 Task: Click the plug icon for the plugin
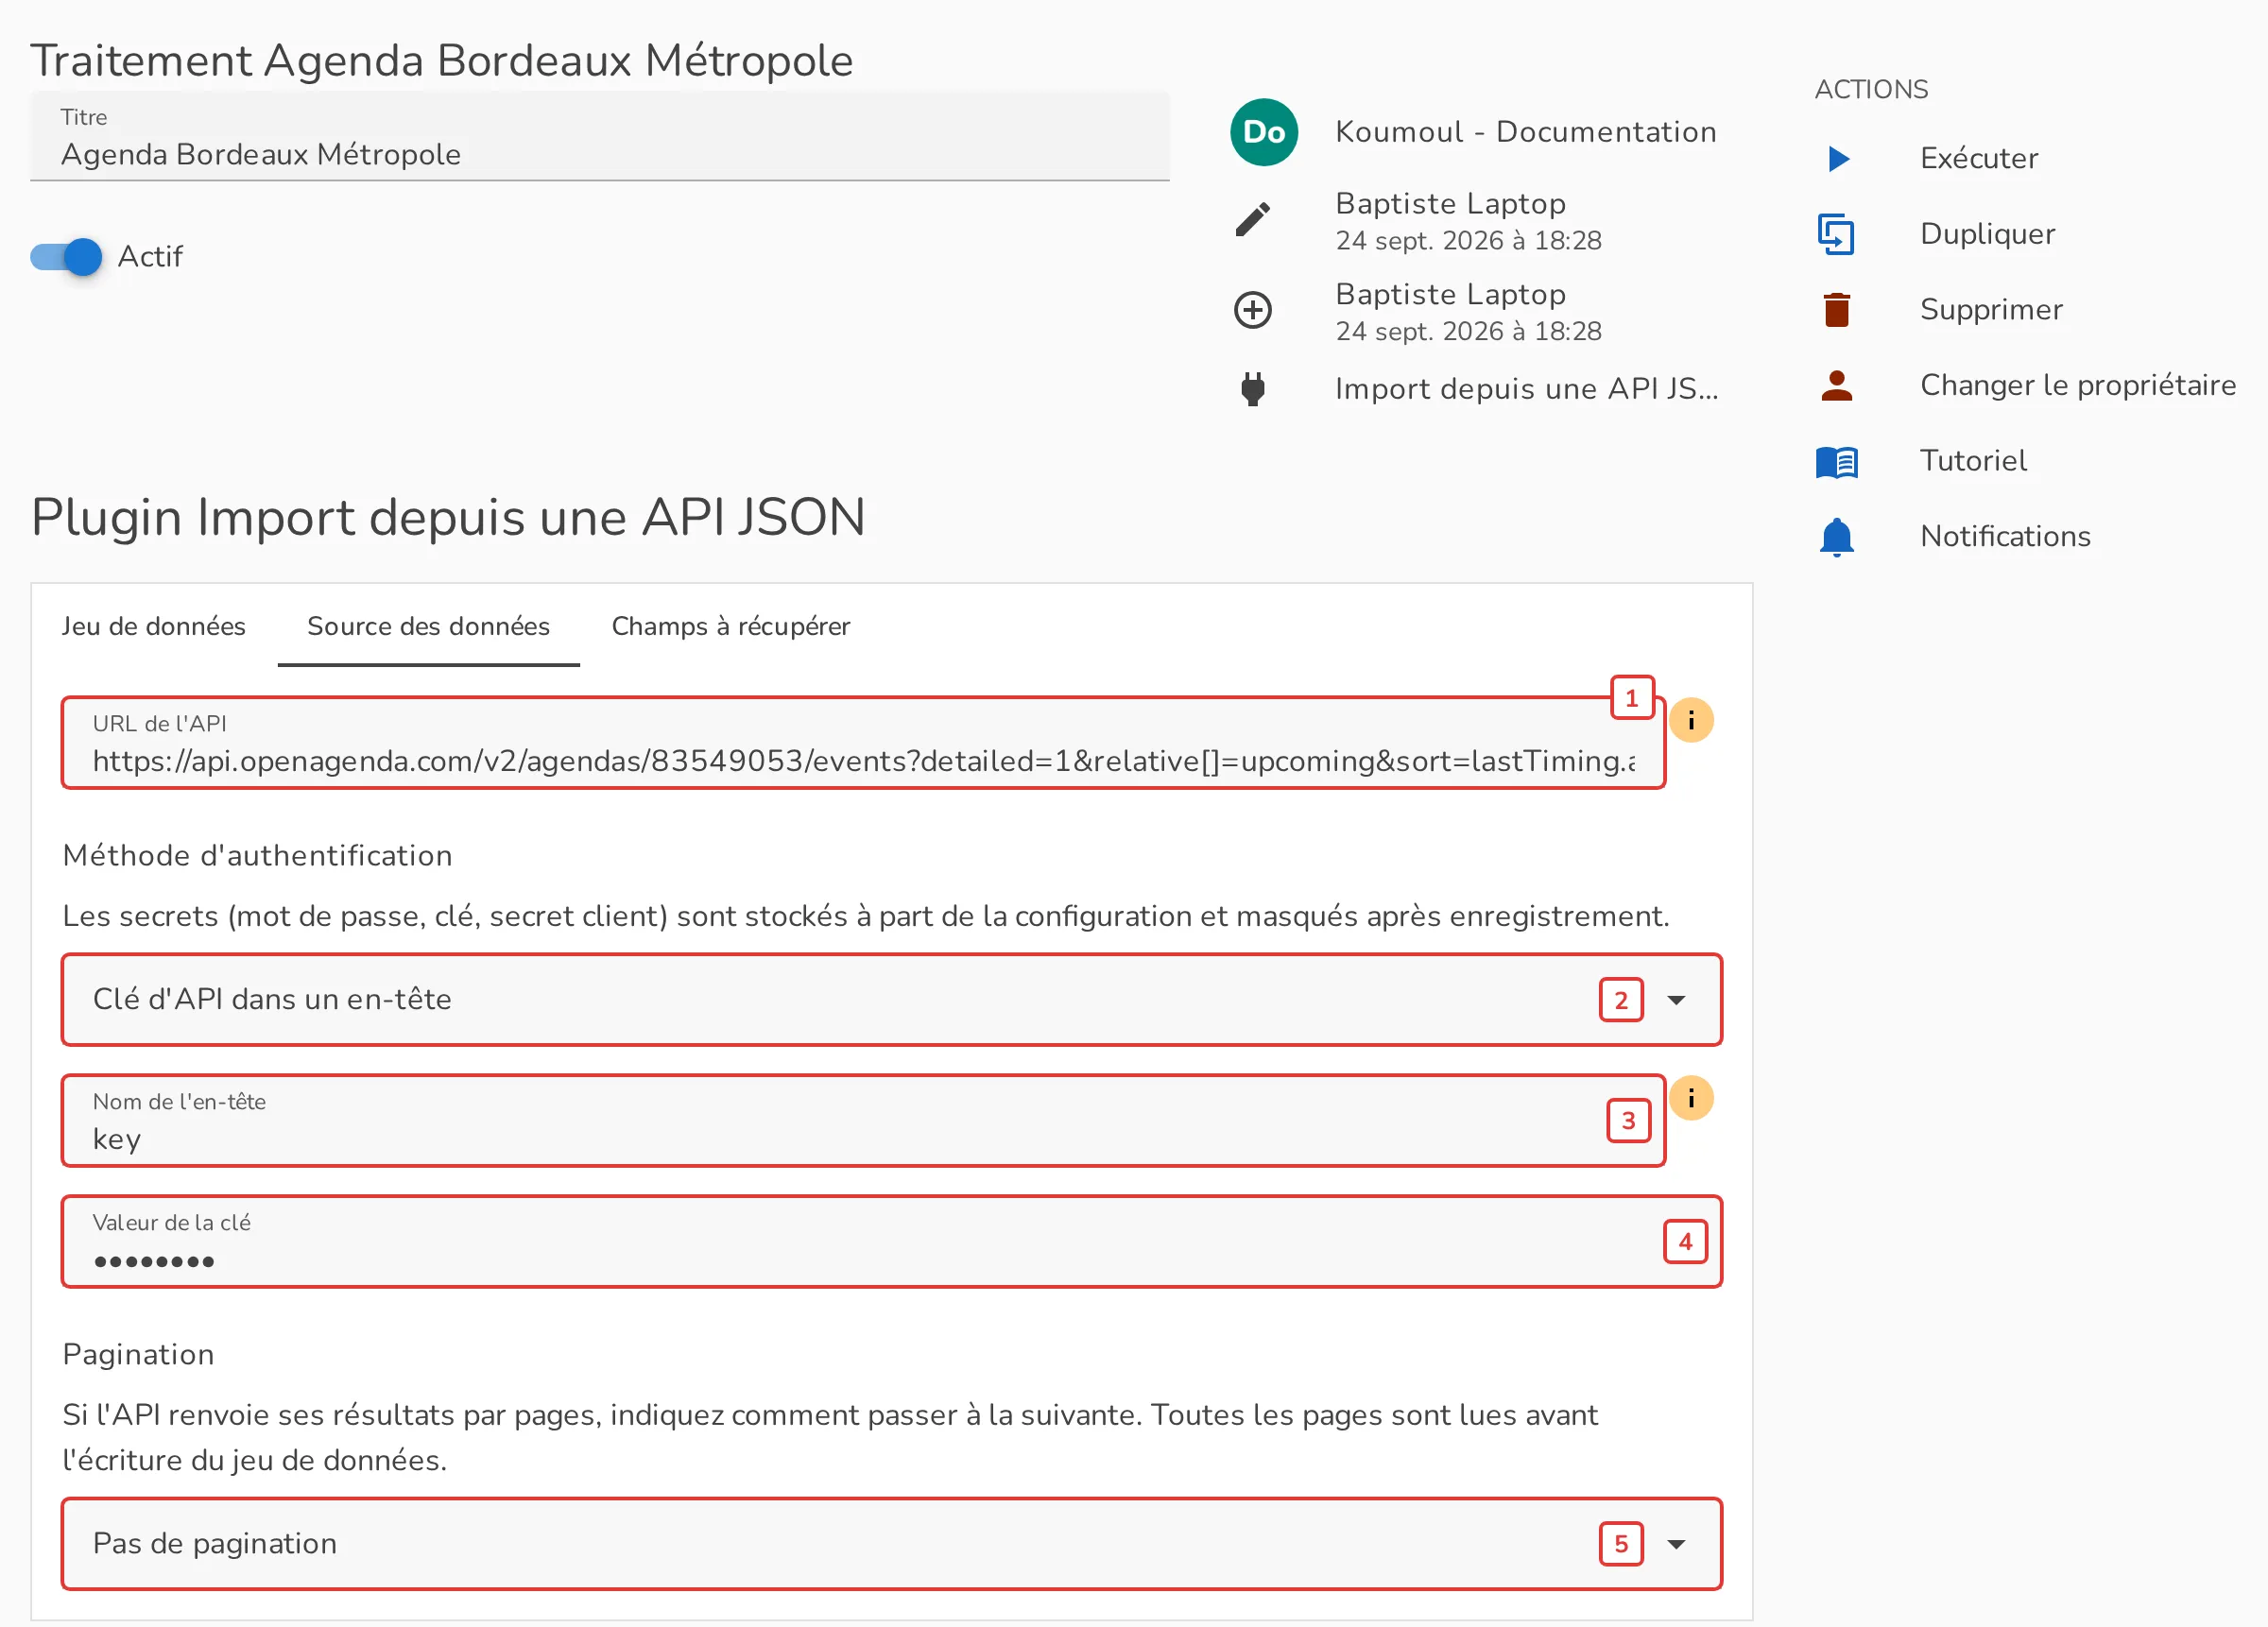tap(1252, 388)
